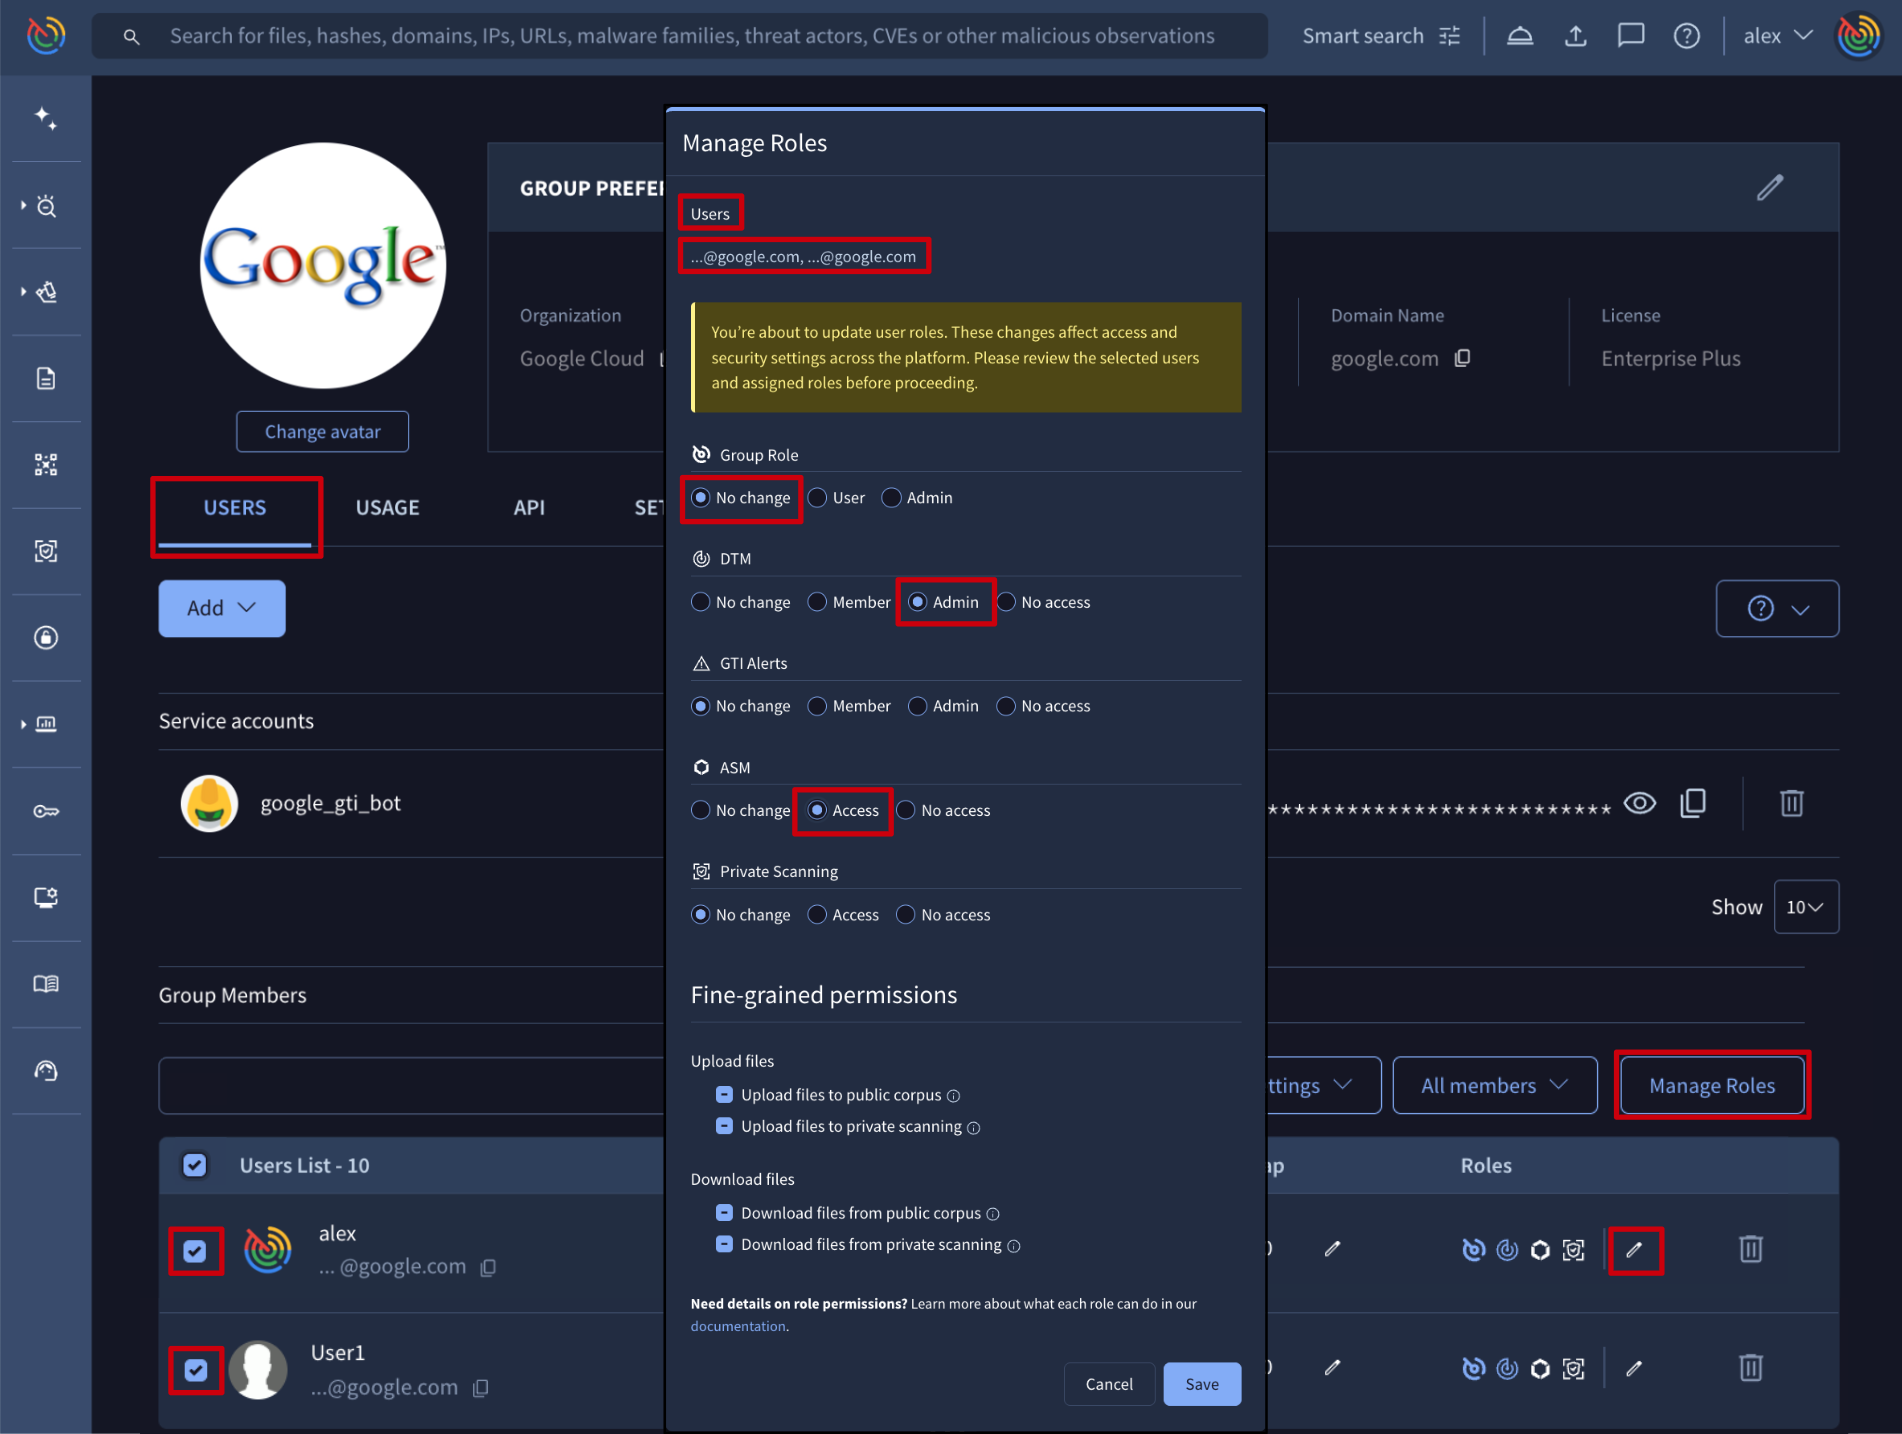Switch to the API tab
1902x1434 pixels.
point(529,508)
